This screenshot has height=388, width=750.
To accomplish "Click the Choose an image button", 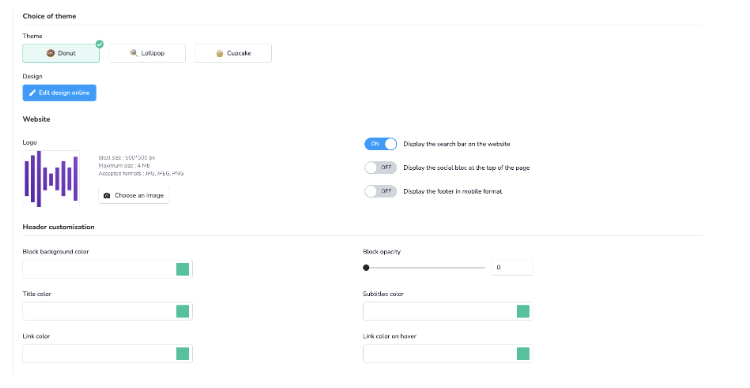I will [x=134, y=195].
